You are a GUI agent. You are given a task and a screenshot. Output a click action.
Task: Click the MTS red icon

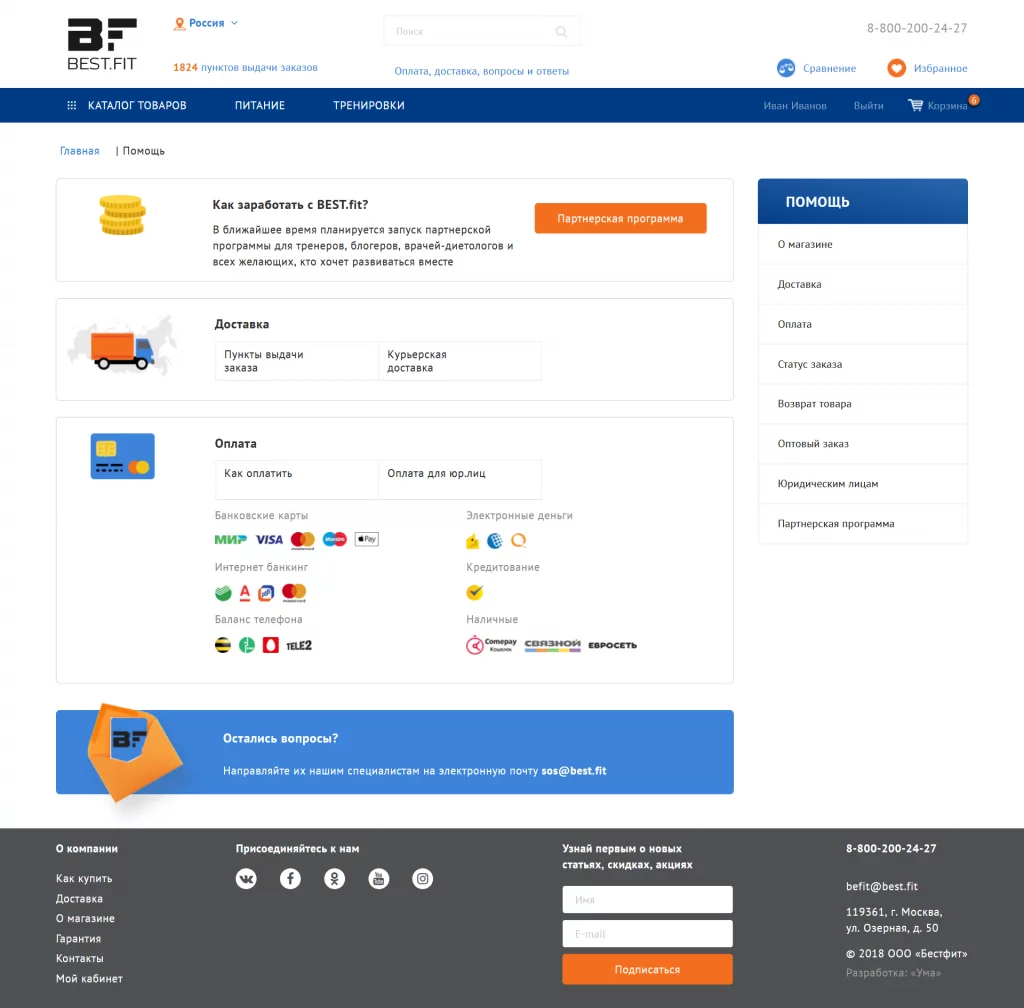270,645
